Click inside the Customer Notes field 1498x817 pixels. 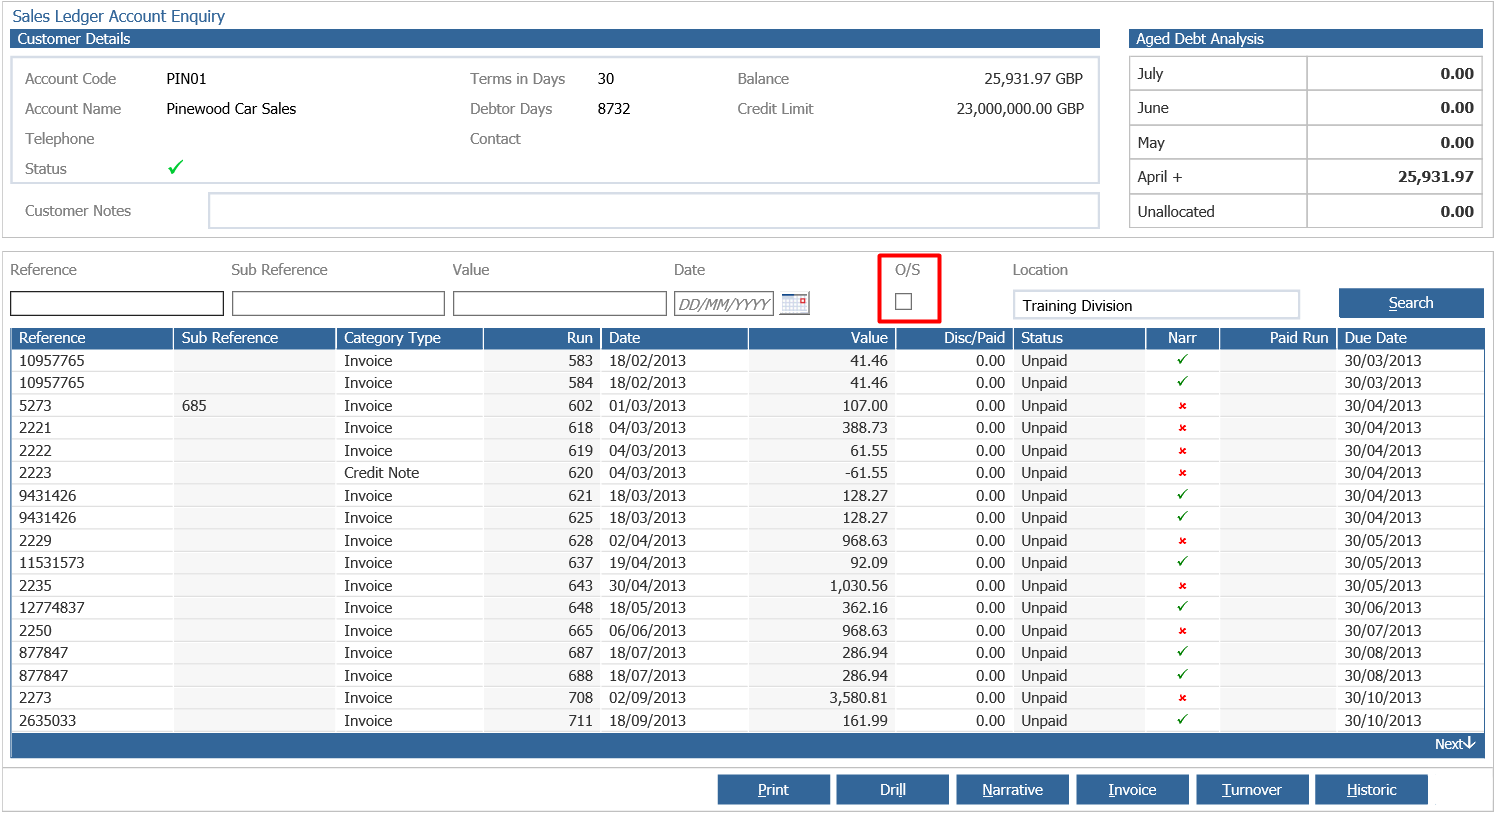click(653, 209)
